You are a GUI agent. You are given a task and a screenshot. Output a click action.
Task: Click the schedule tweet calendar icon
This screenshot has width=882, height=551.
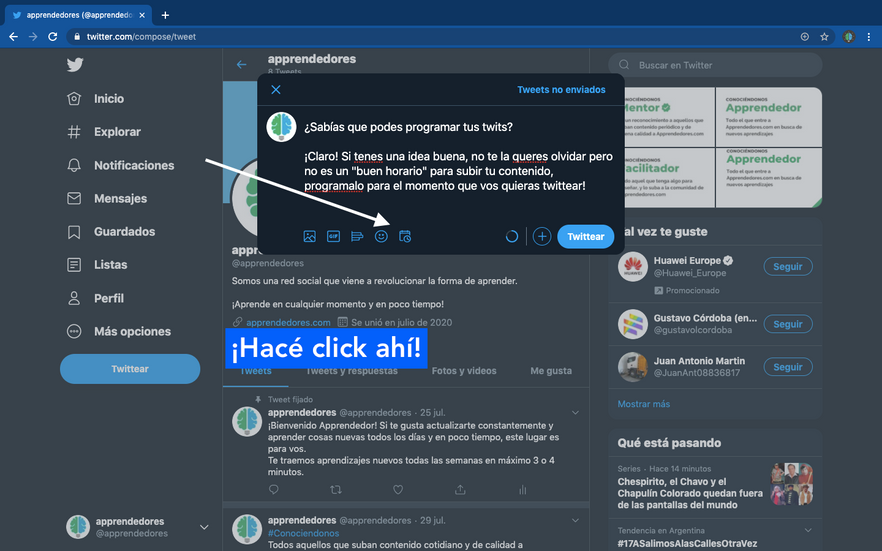point(405,237)
